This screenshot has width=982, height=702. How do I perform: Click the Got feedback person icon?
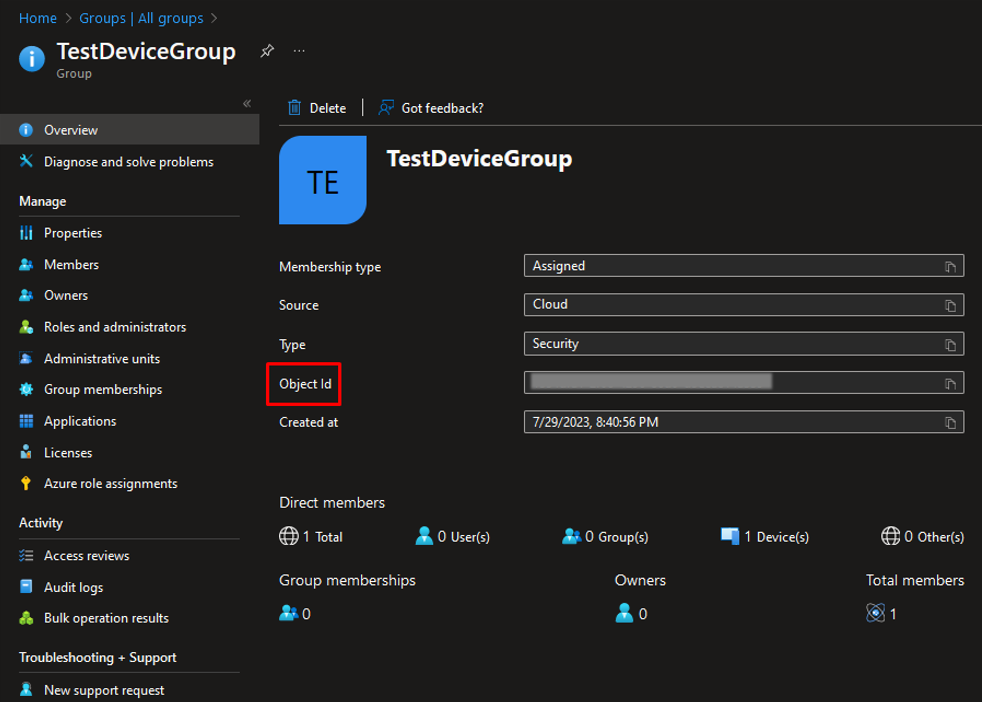[386, 108]
